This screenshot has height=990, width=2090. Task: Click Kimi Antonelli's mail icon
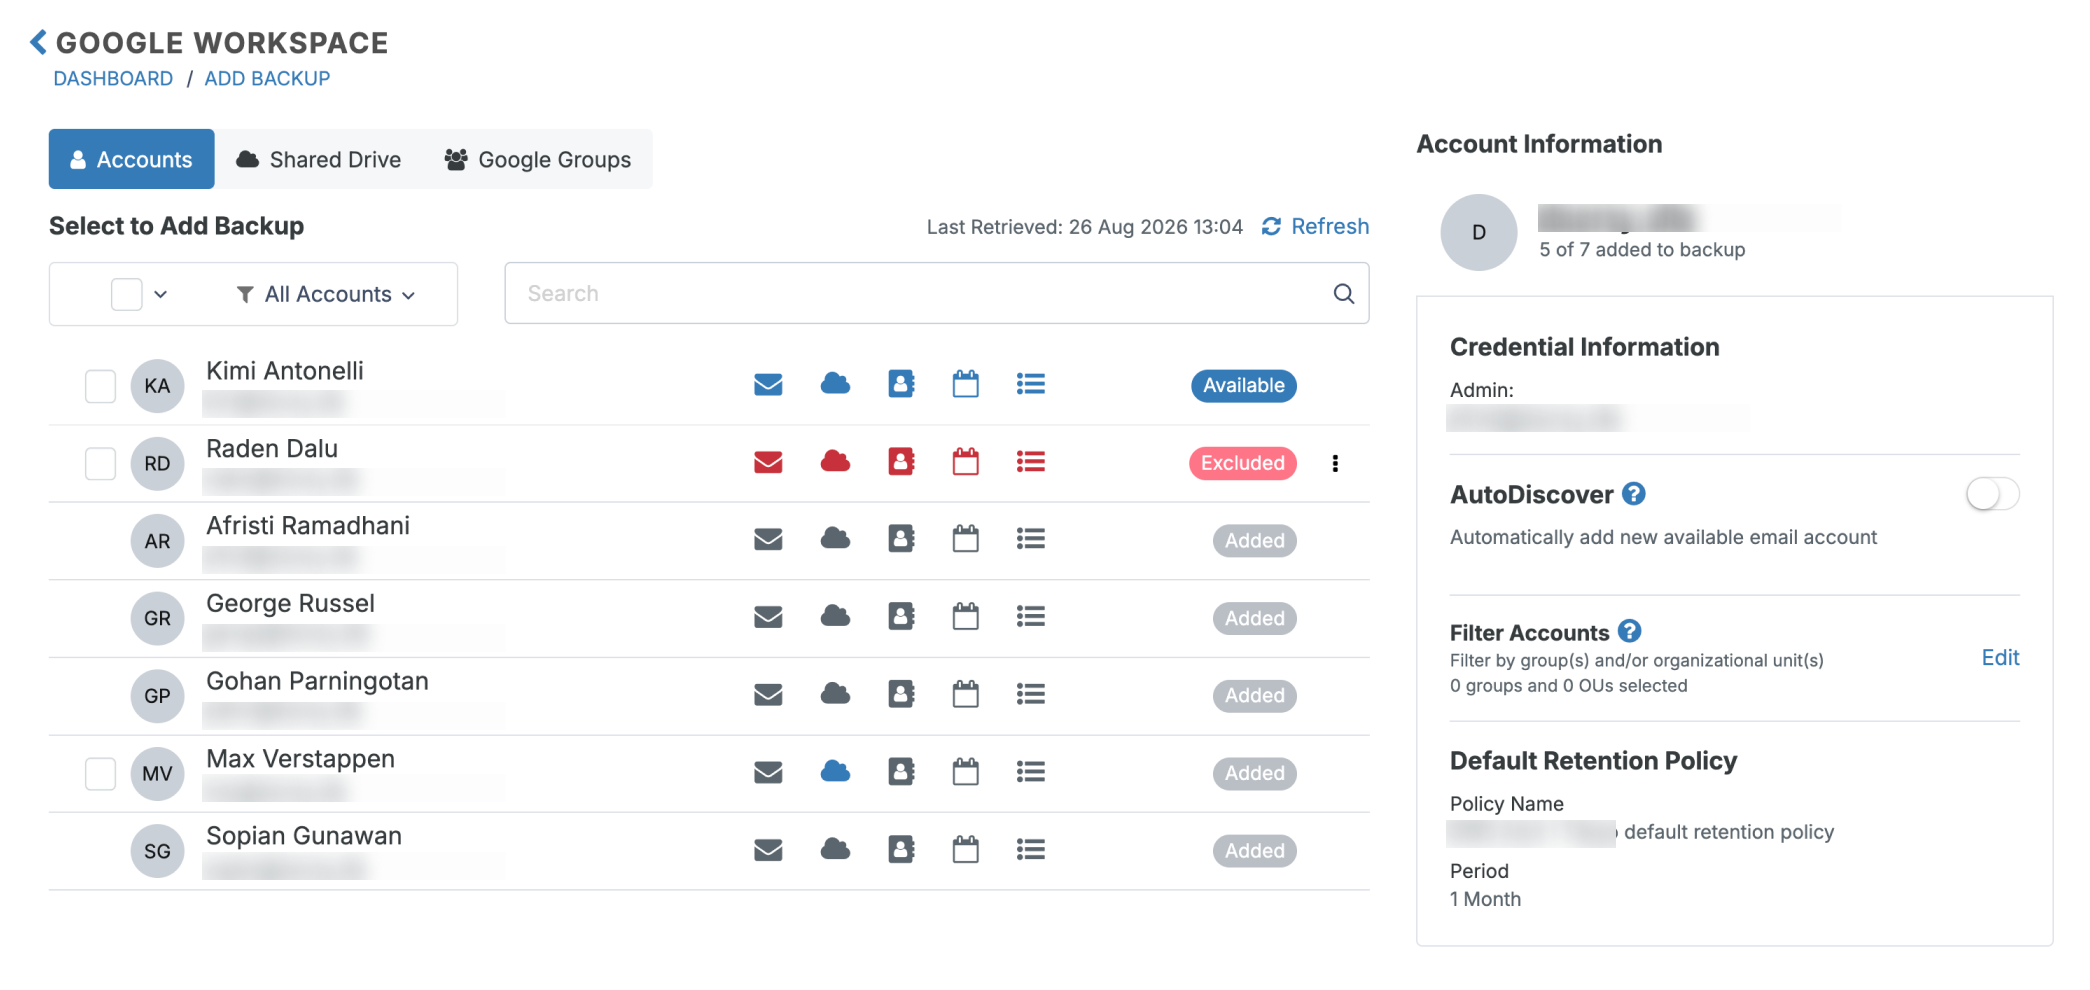(x=768, y=385)
